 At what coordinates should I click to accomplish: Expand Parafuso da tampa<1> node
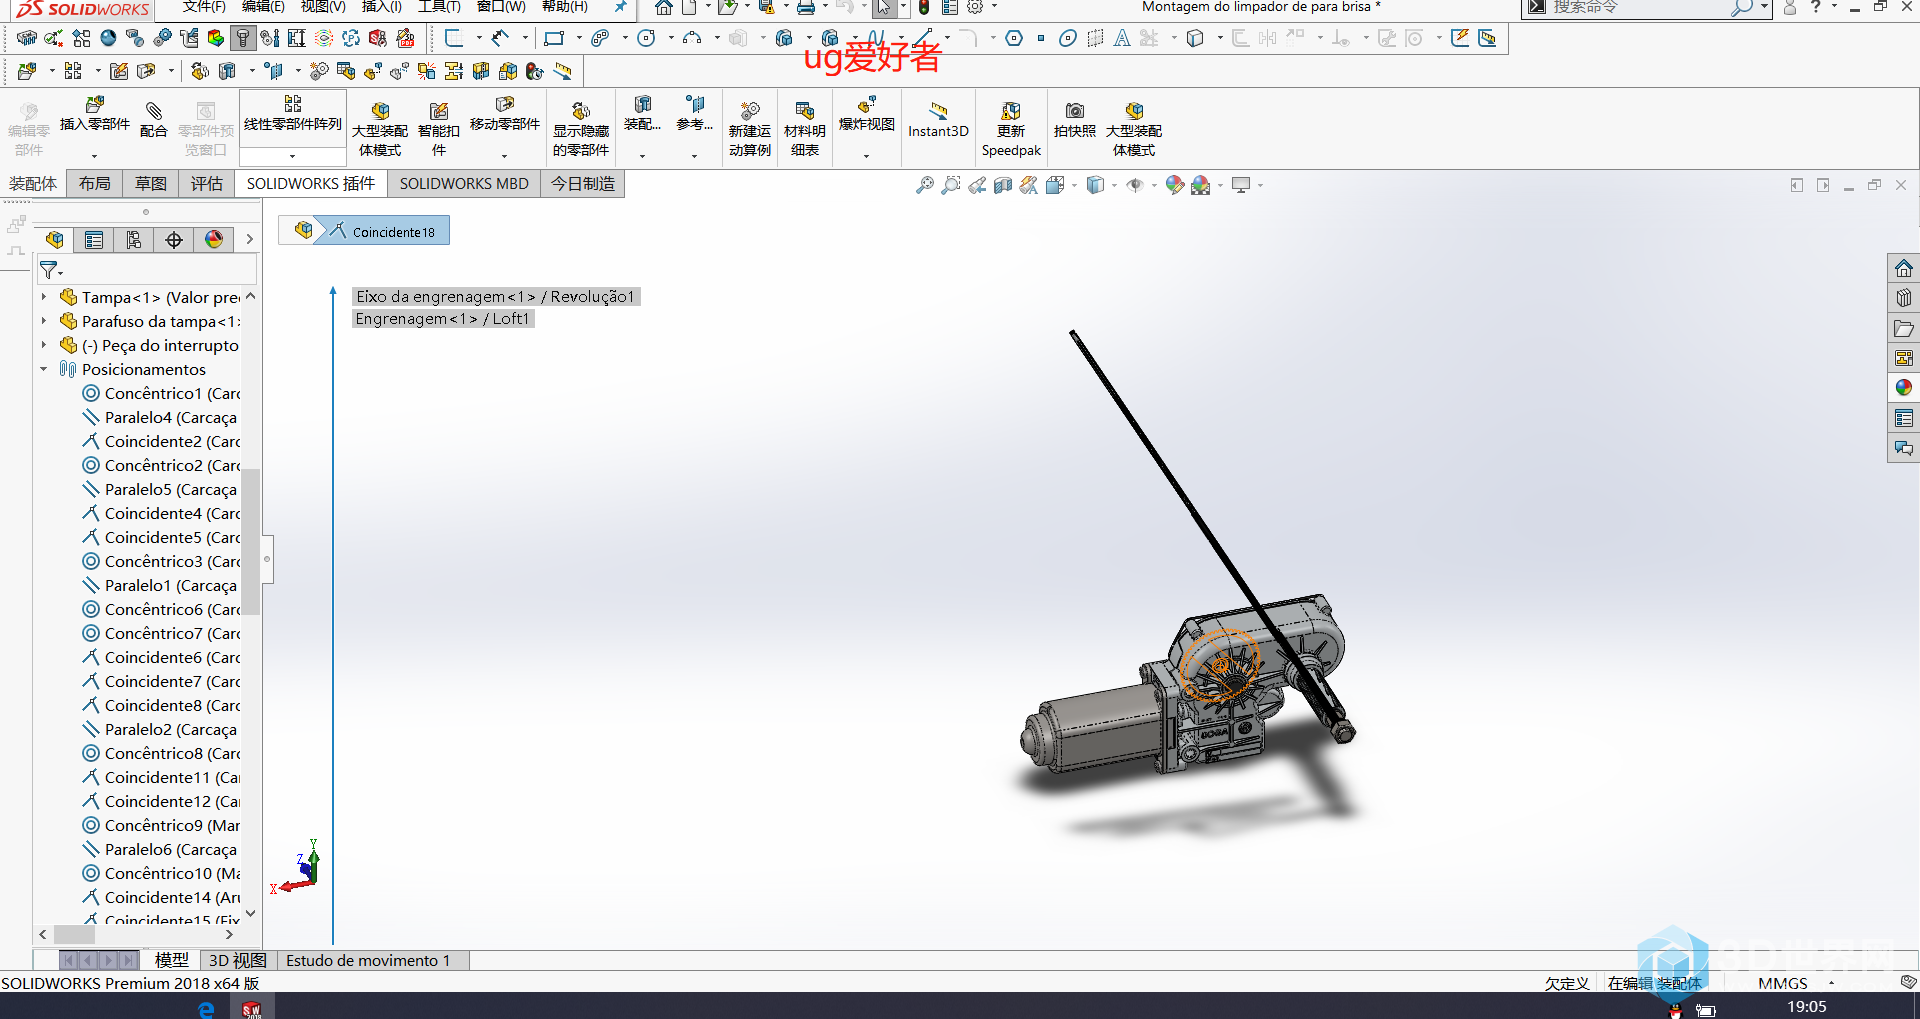click(x=44, y=321)
